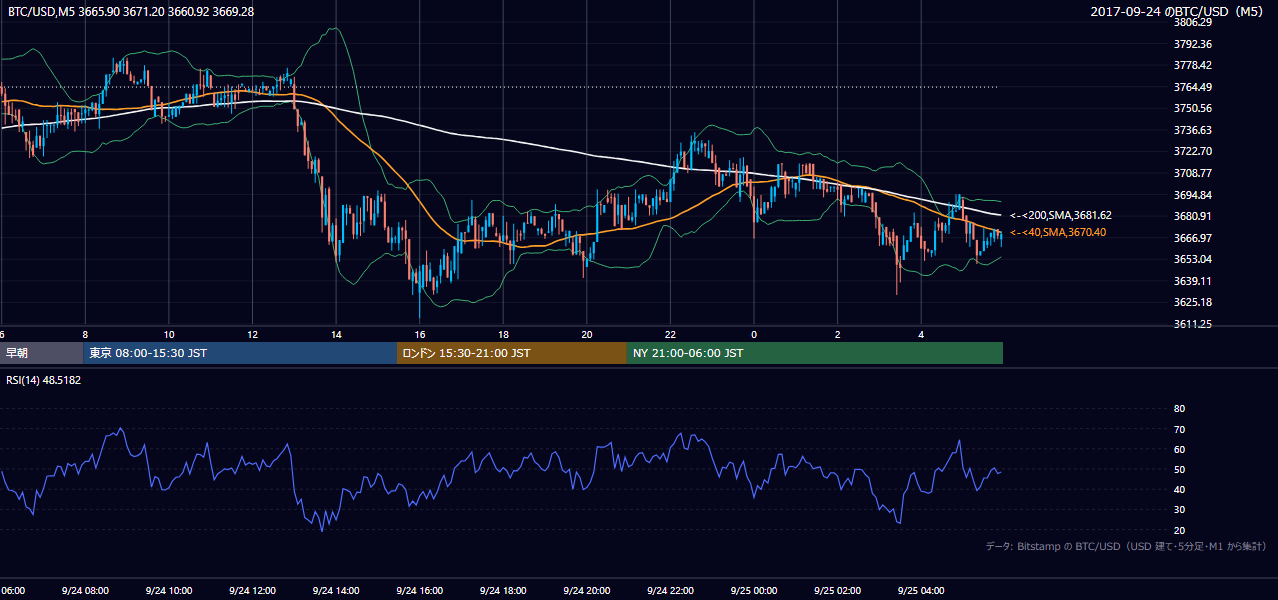Click the 9/24 22:00 time axis label

click(x=670, y=590)
